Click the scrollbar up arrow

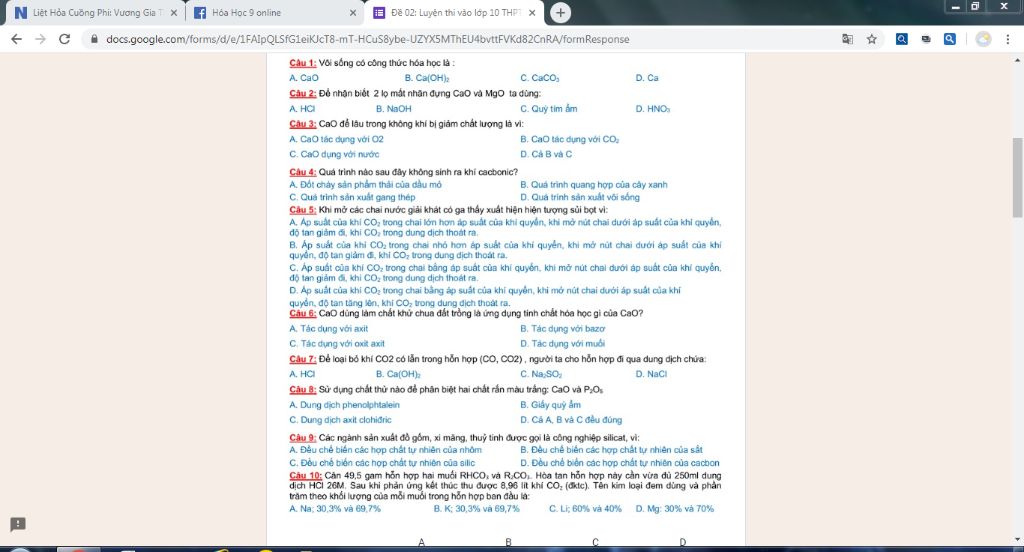click(x=1017, y=60)
